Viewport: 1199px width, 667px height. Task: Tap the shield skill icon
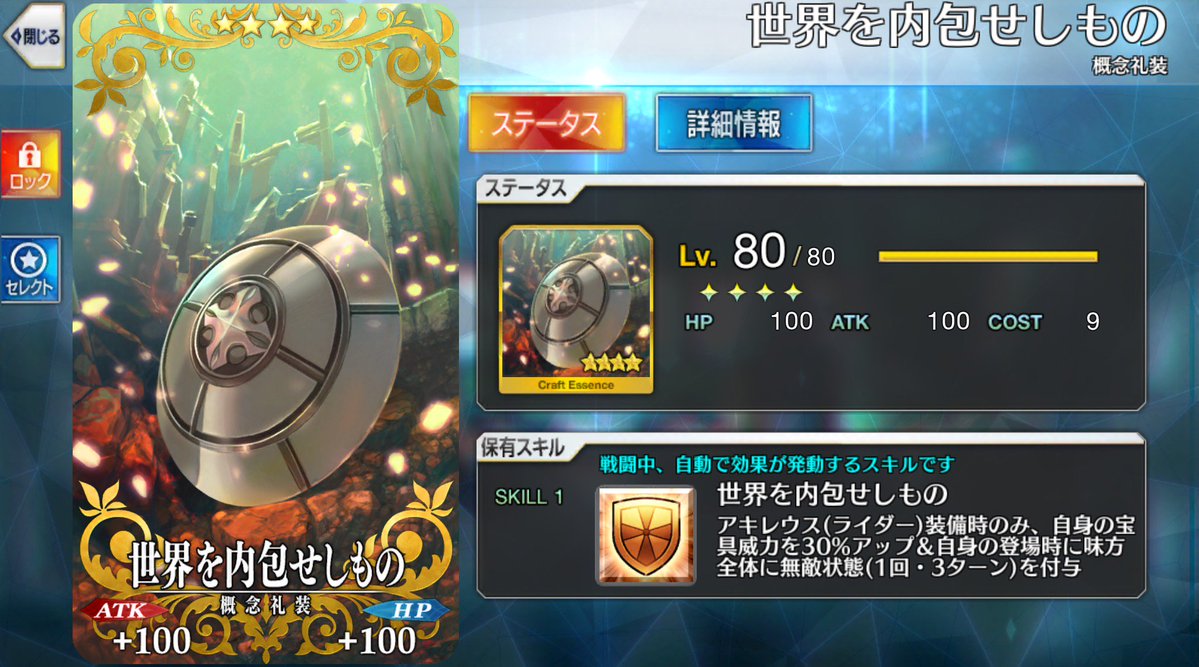pos(646,535)
